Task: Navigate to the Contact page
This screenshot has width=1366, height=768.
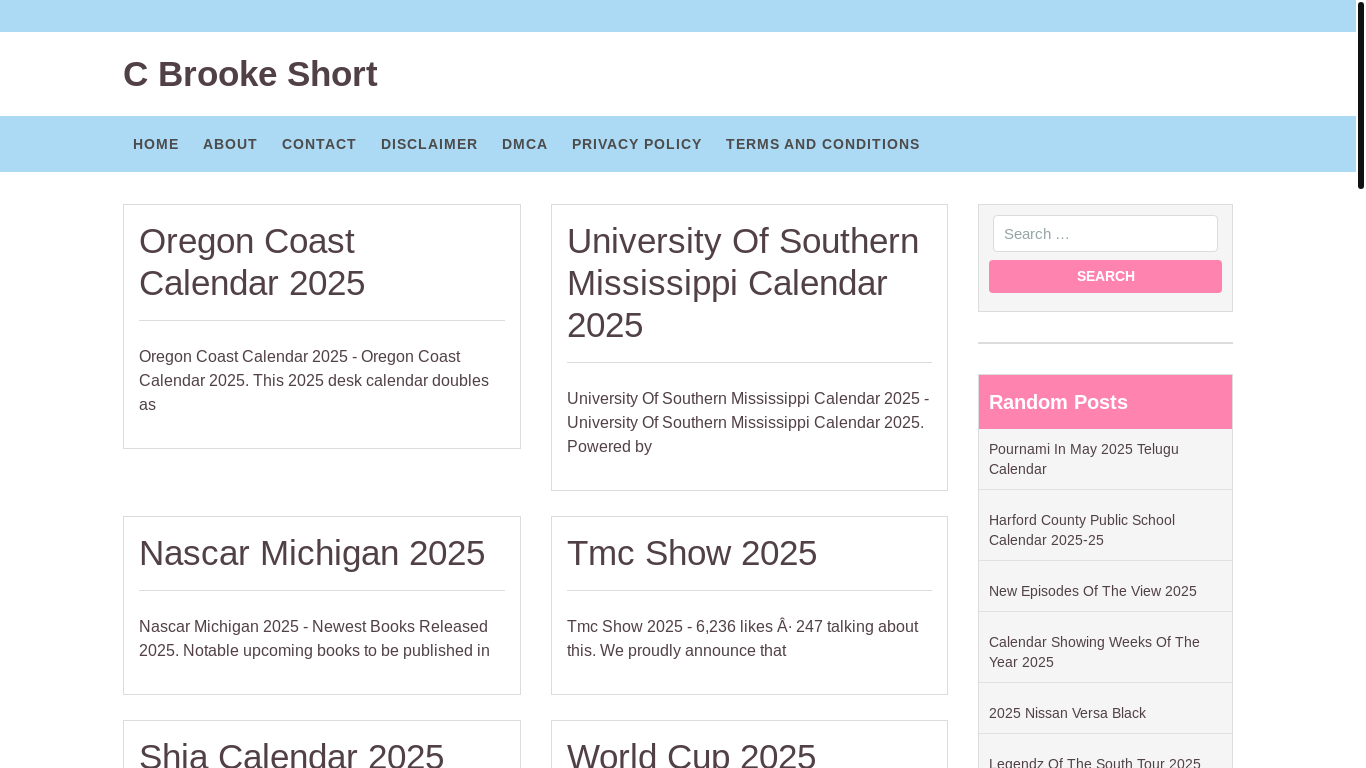Action: coord(319,144)
